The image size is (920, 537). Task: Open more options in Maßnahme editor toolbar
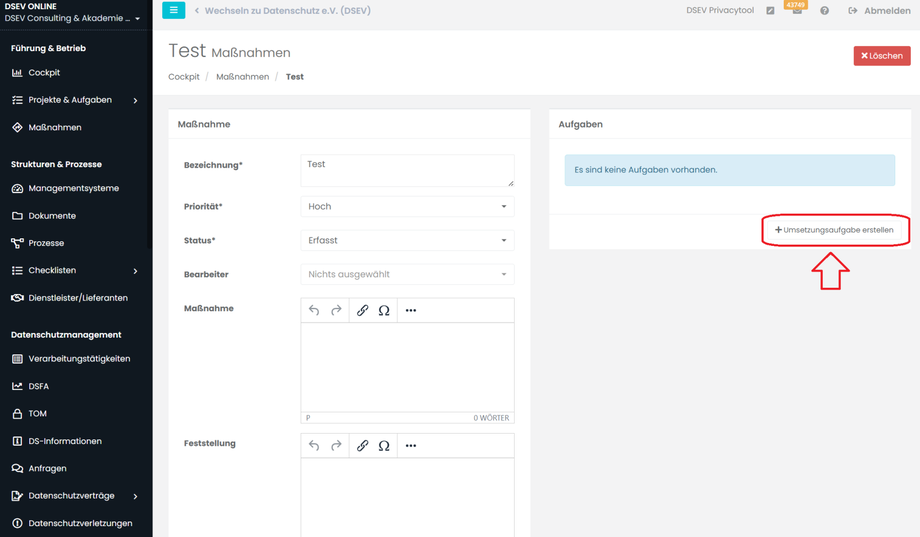pos(410,310)
